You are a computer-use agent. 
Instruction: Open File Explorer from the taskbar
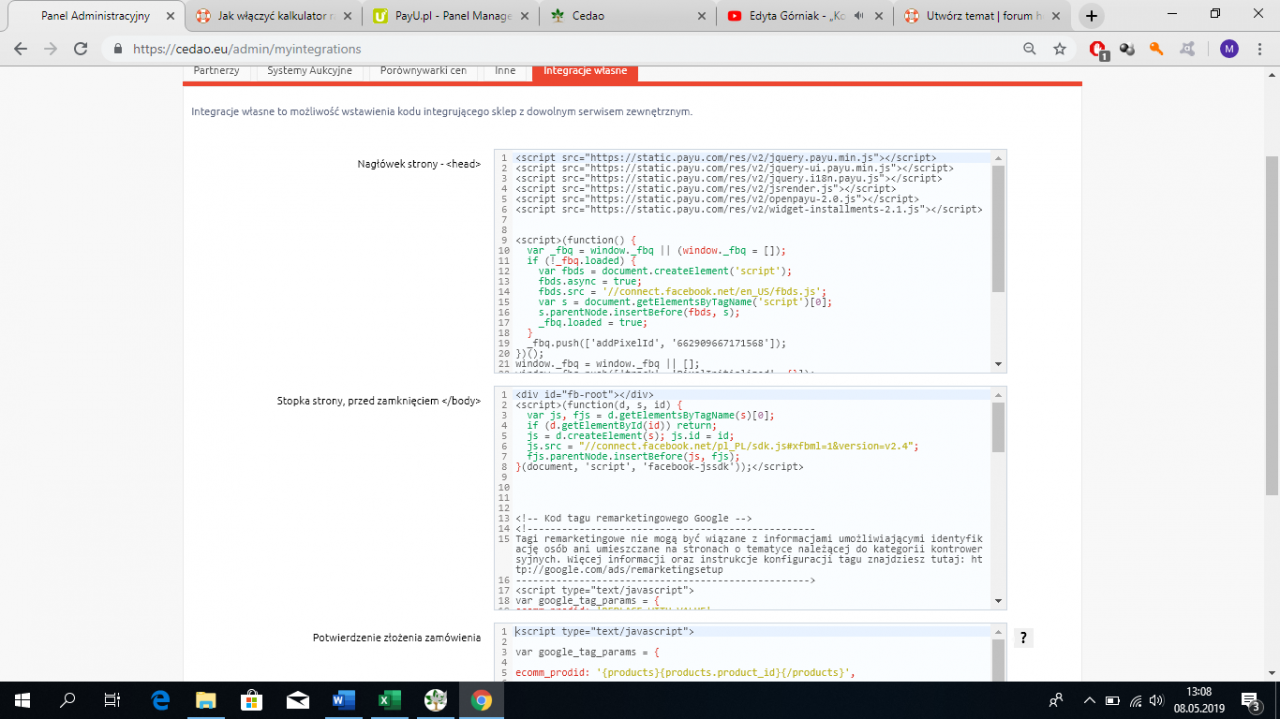[x=206, y=700]
